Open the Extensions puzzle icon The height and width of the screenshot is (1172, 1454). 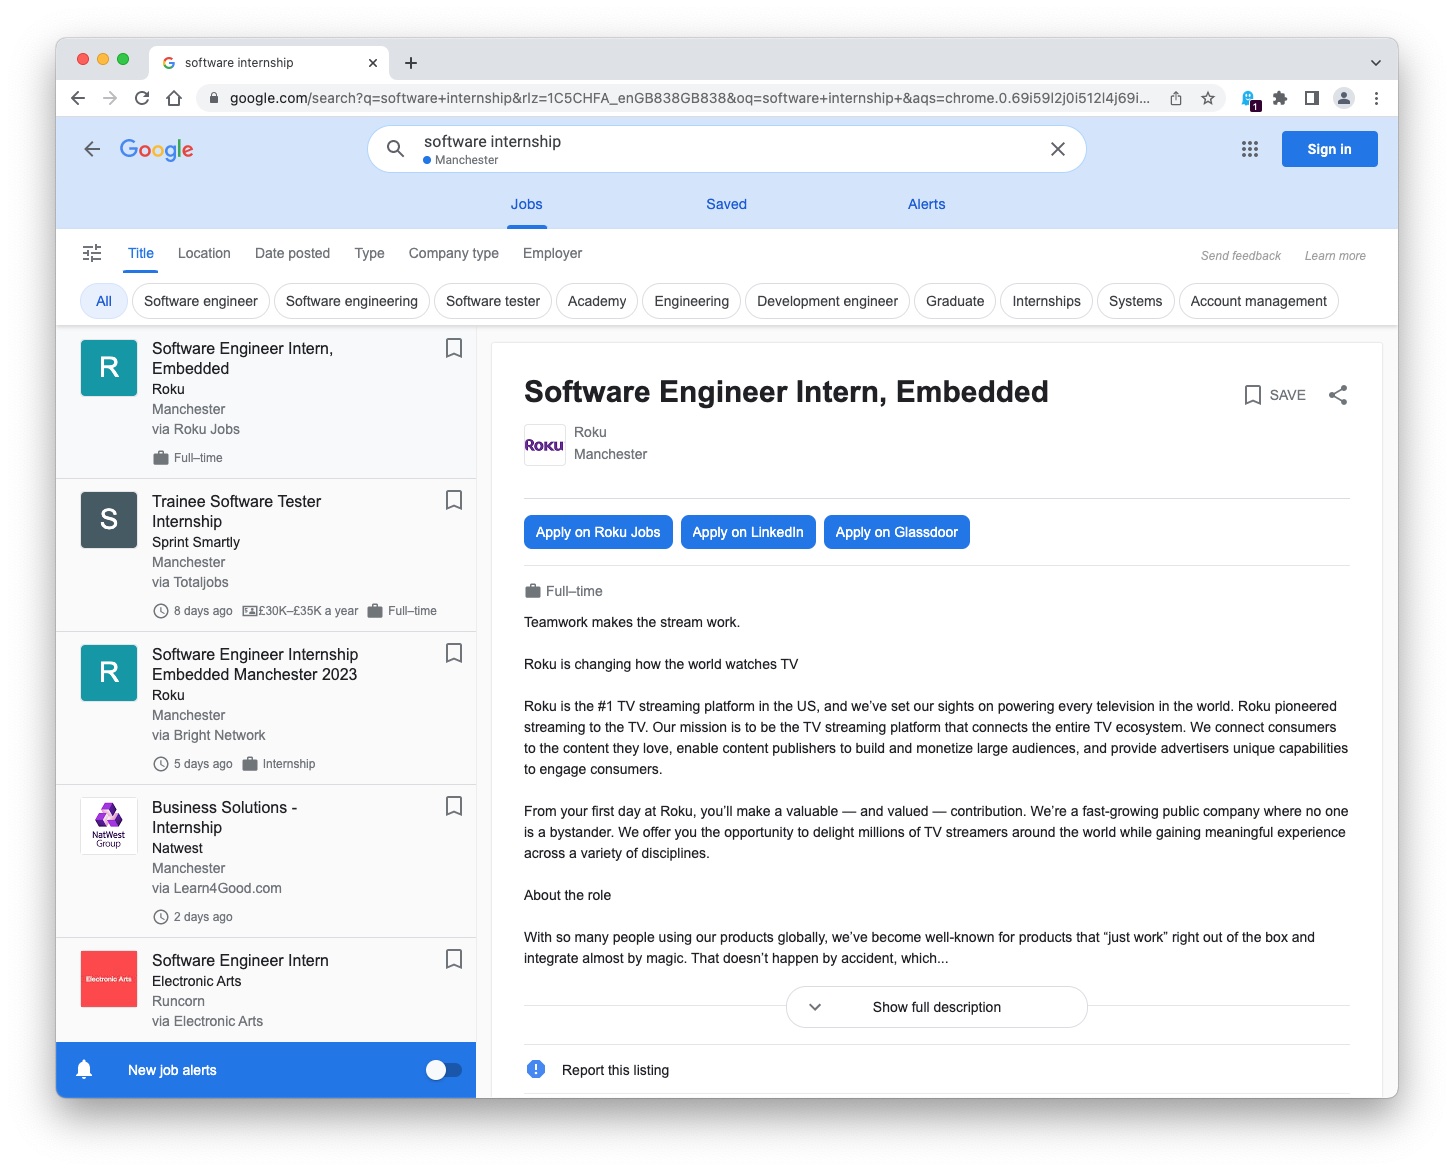pyautogui.click(x=1280, y=98)
